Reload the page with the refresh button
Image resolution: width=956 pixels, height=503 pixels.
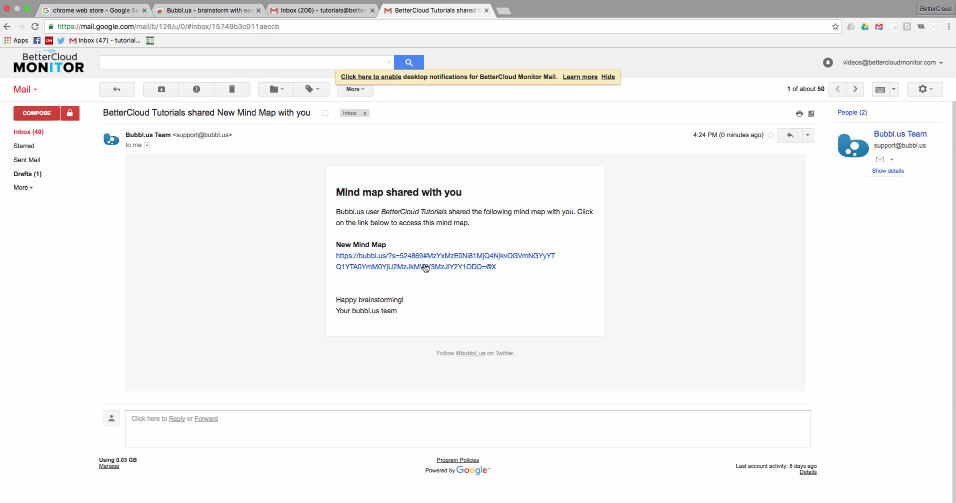35,26
